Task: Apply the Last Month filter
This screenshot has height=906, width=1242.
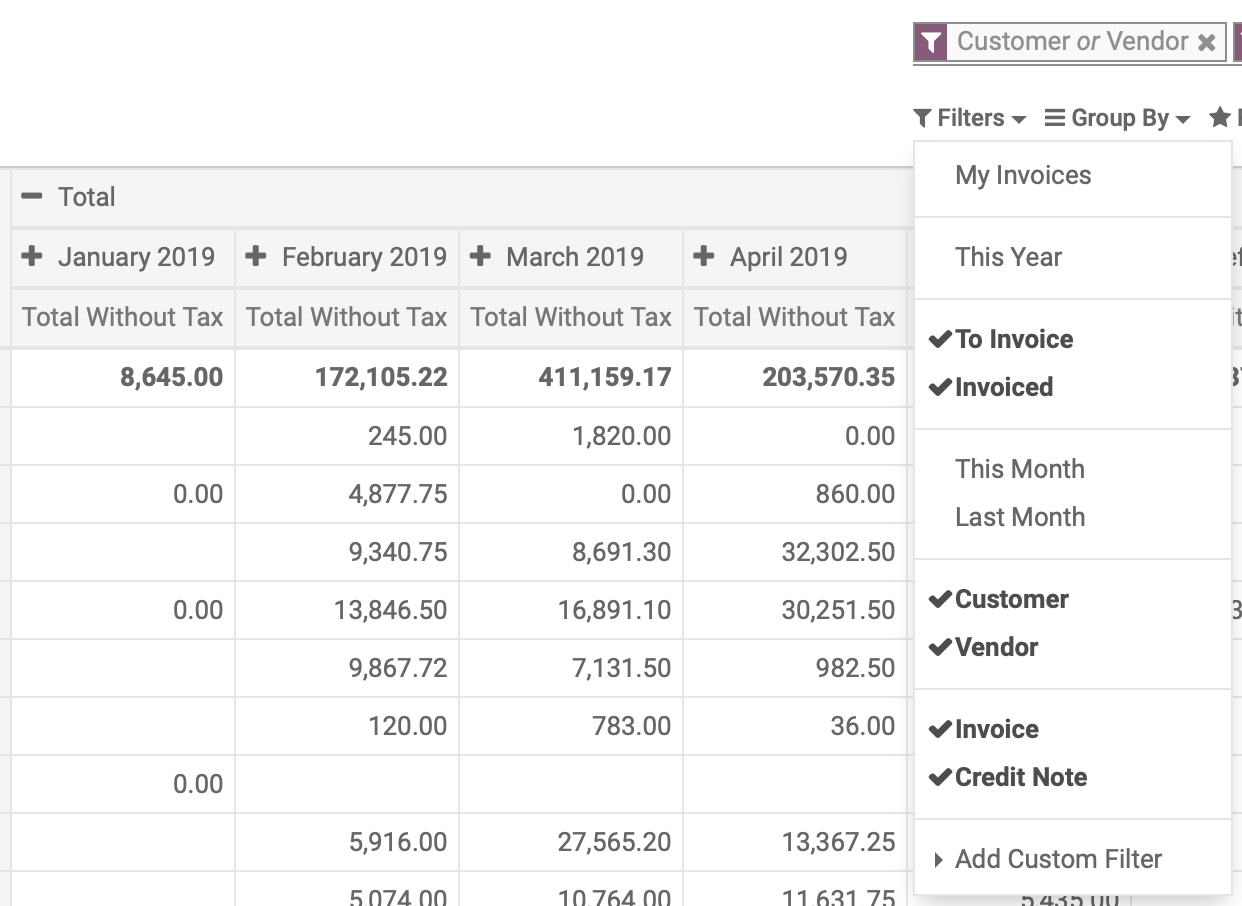Action: coord(1072,517)
